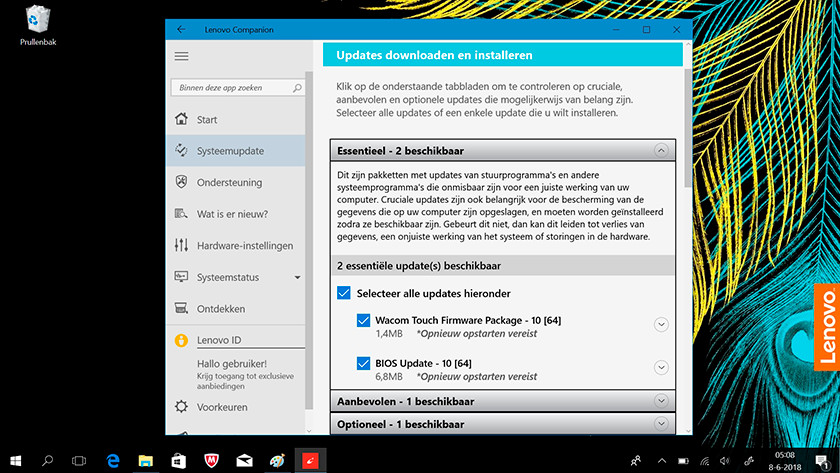The height and width of the screenshot is (473, 840).
Task: Collapse the Essentieel section
Action: 660,151
